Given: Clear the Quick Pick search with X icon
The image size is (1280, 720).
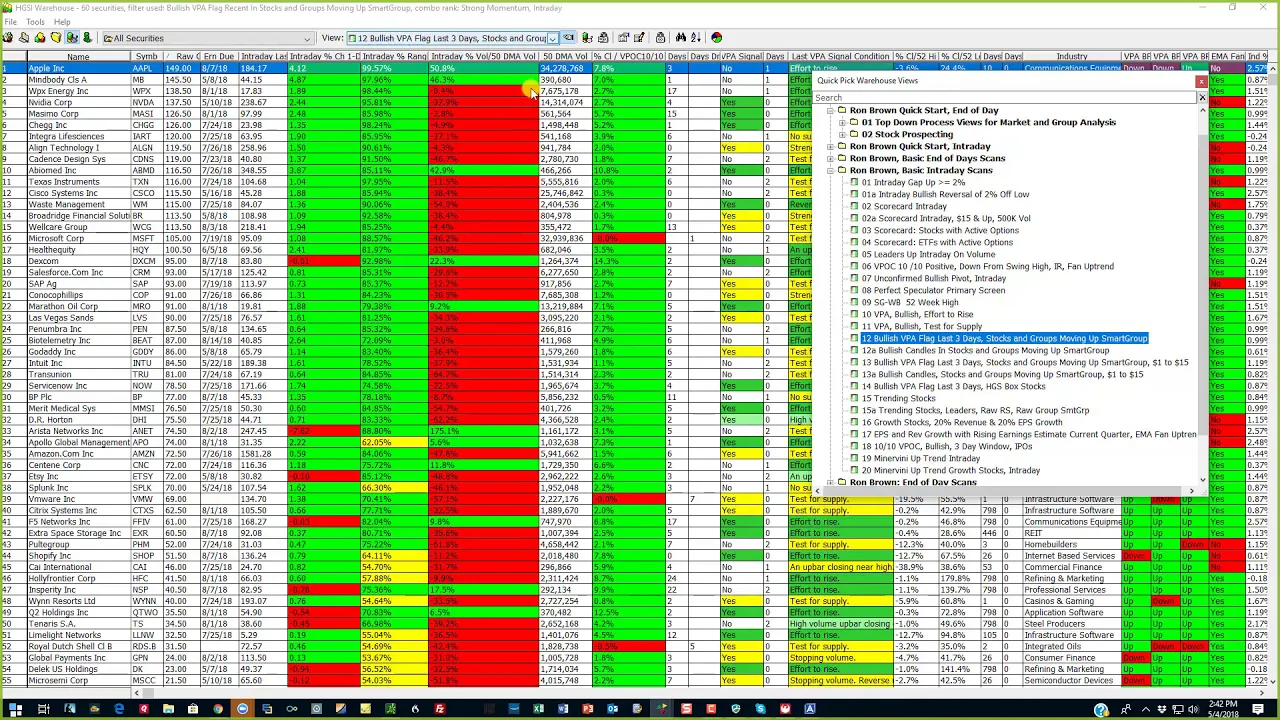Looking at the screenshot, I should 1202,97.
